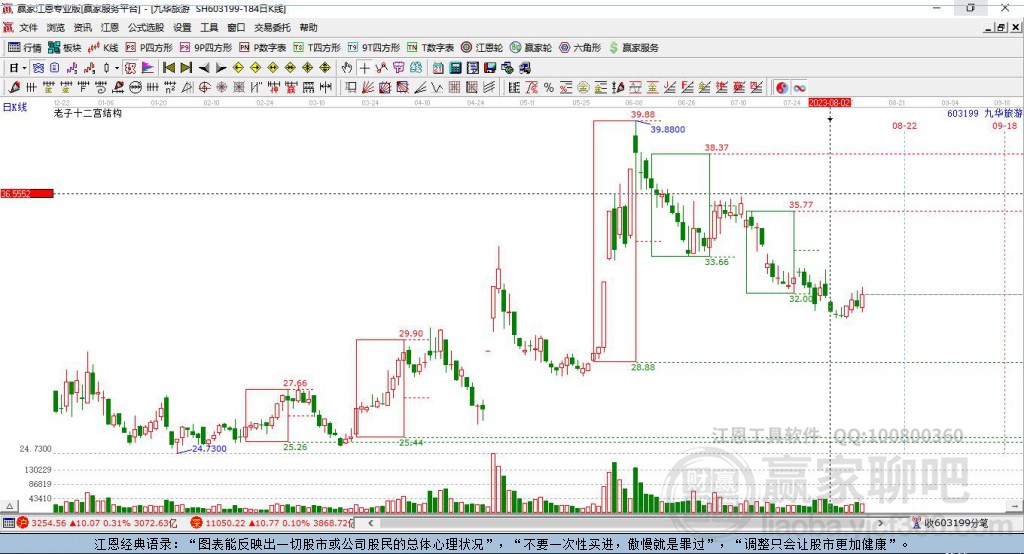Restore the inner child window

pos(1001,27)
